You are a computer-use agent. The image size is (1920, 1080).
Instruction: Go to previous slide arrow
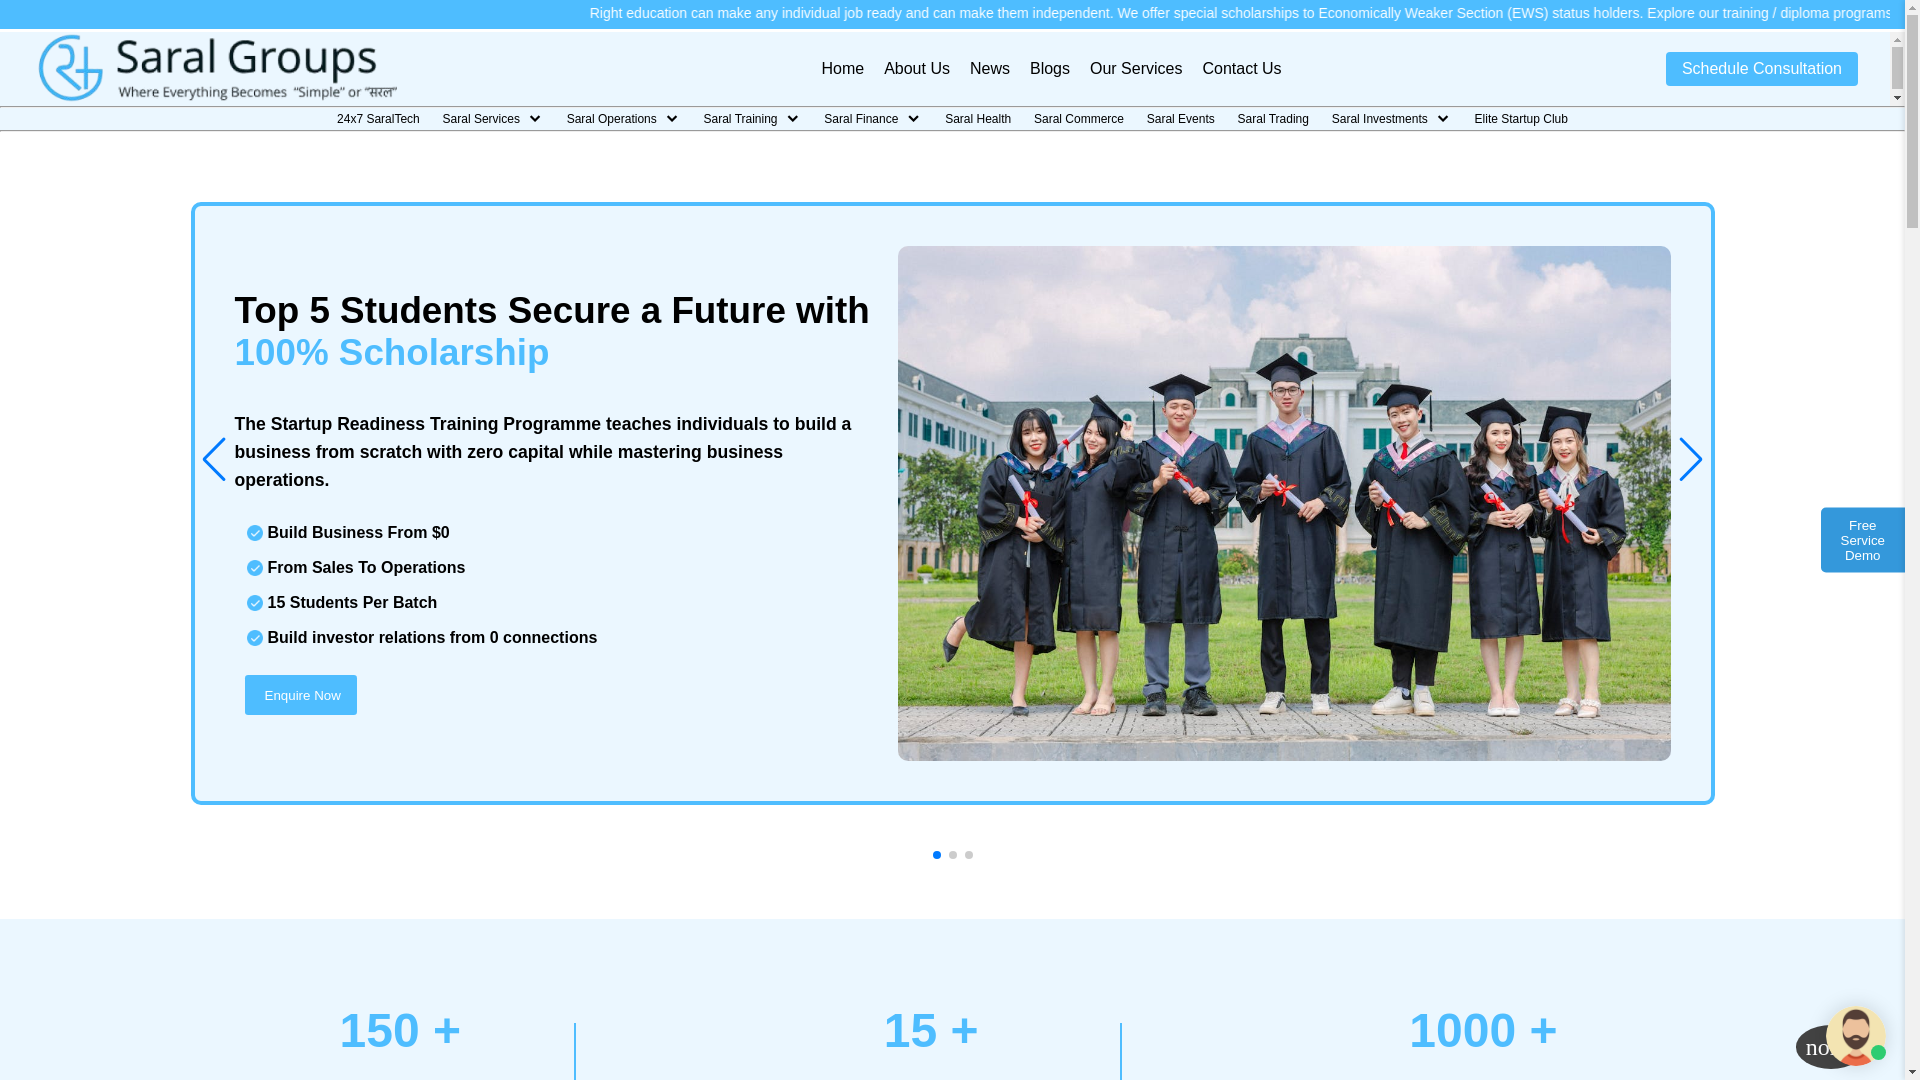coord(213,460)
